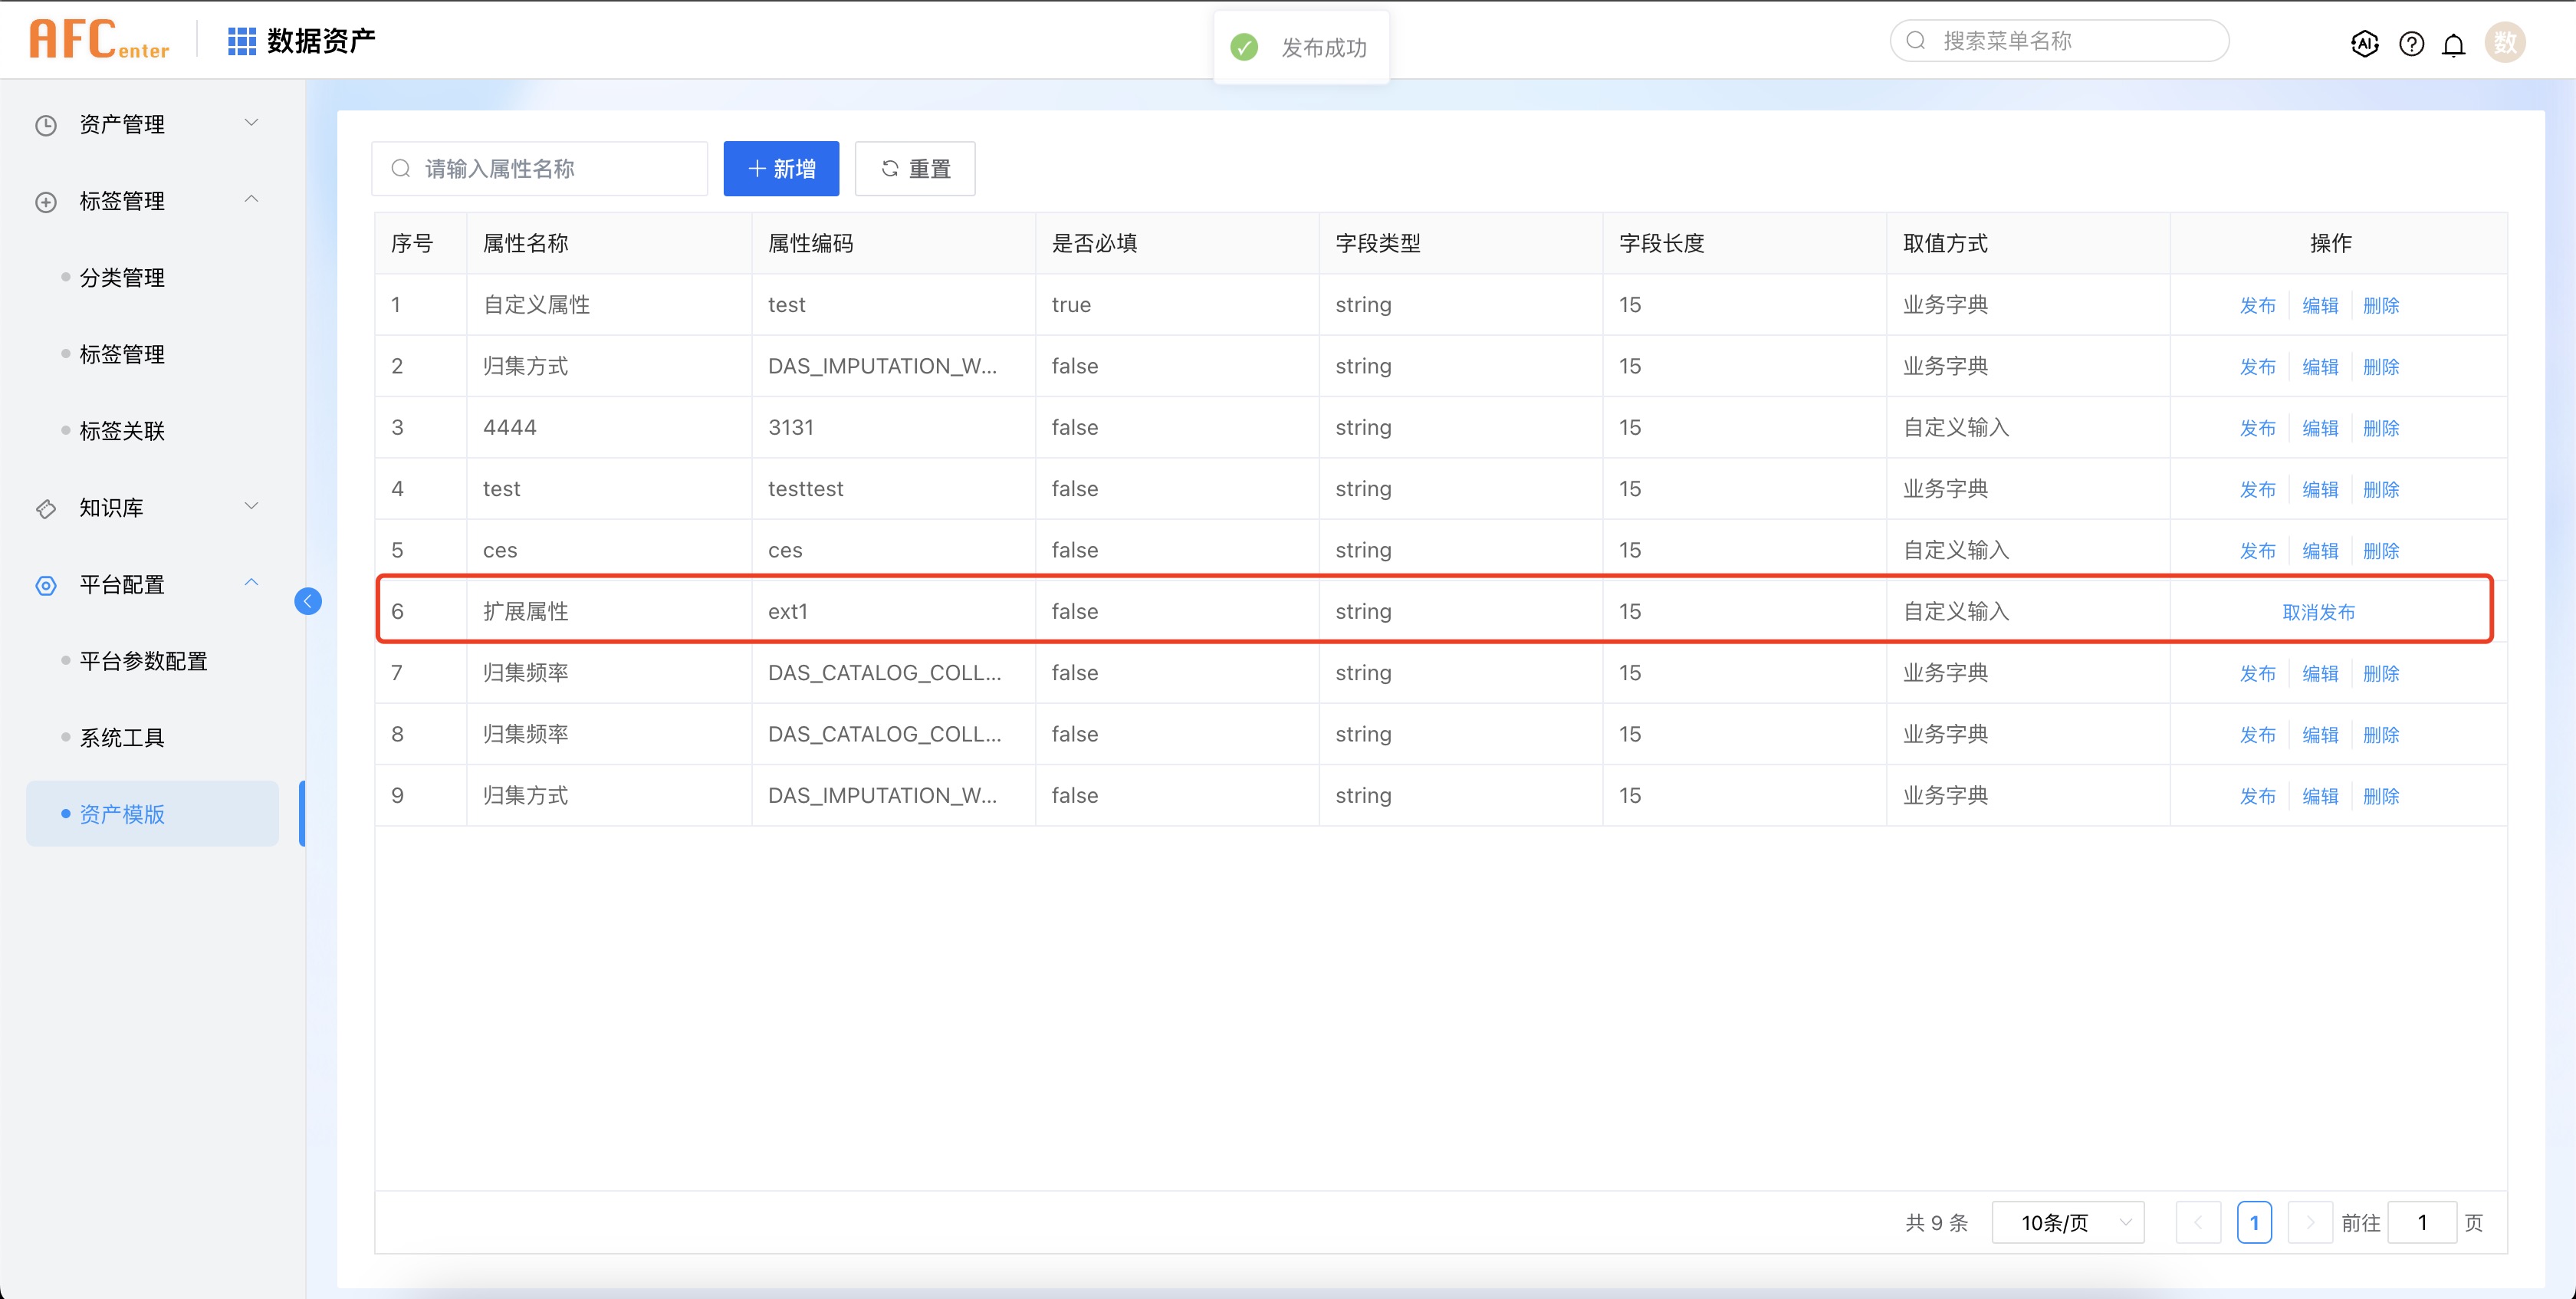
Task: Click 删除 for the 自定义属性 row
Action: (2381, 305)
